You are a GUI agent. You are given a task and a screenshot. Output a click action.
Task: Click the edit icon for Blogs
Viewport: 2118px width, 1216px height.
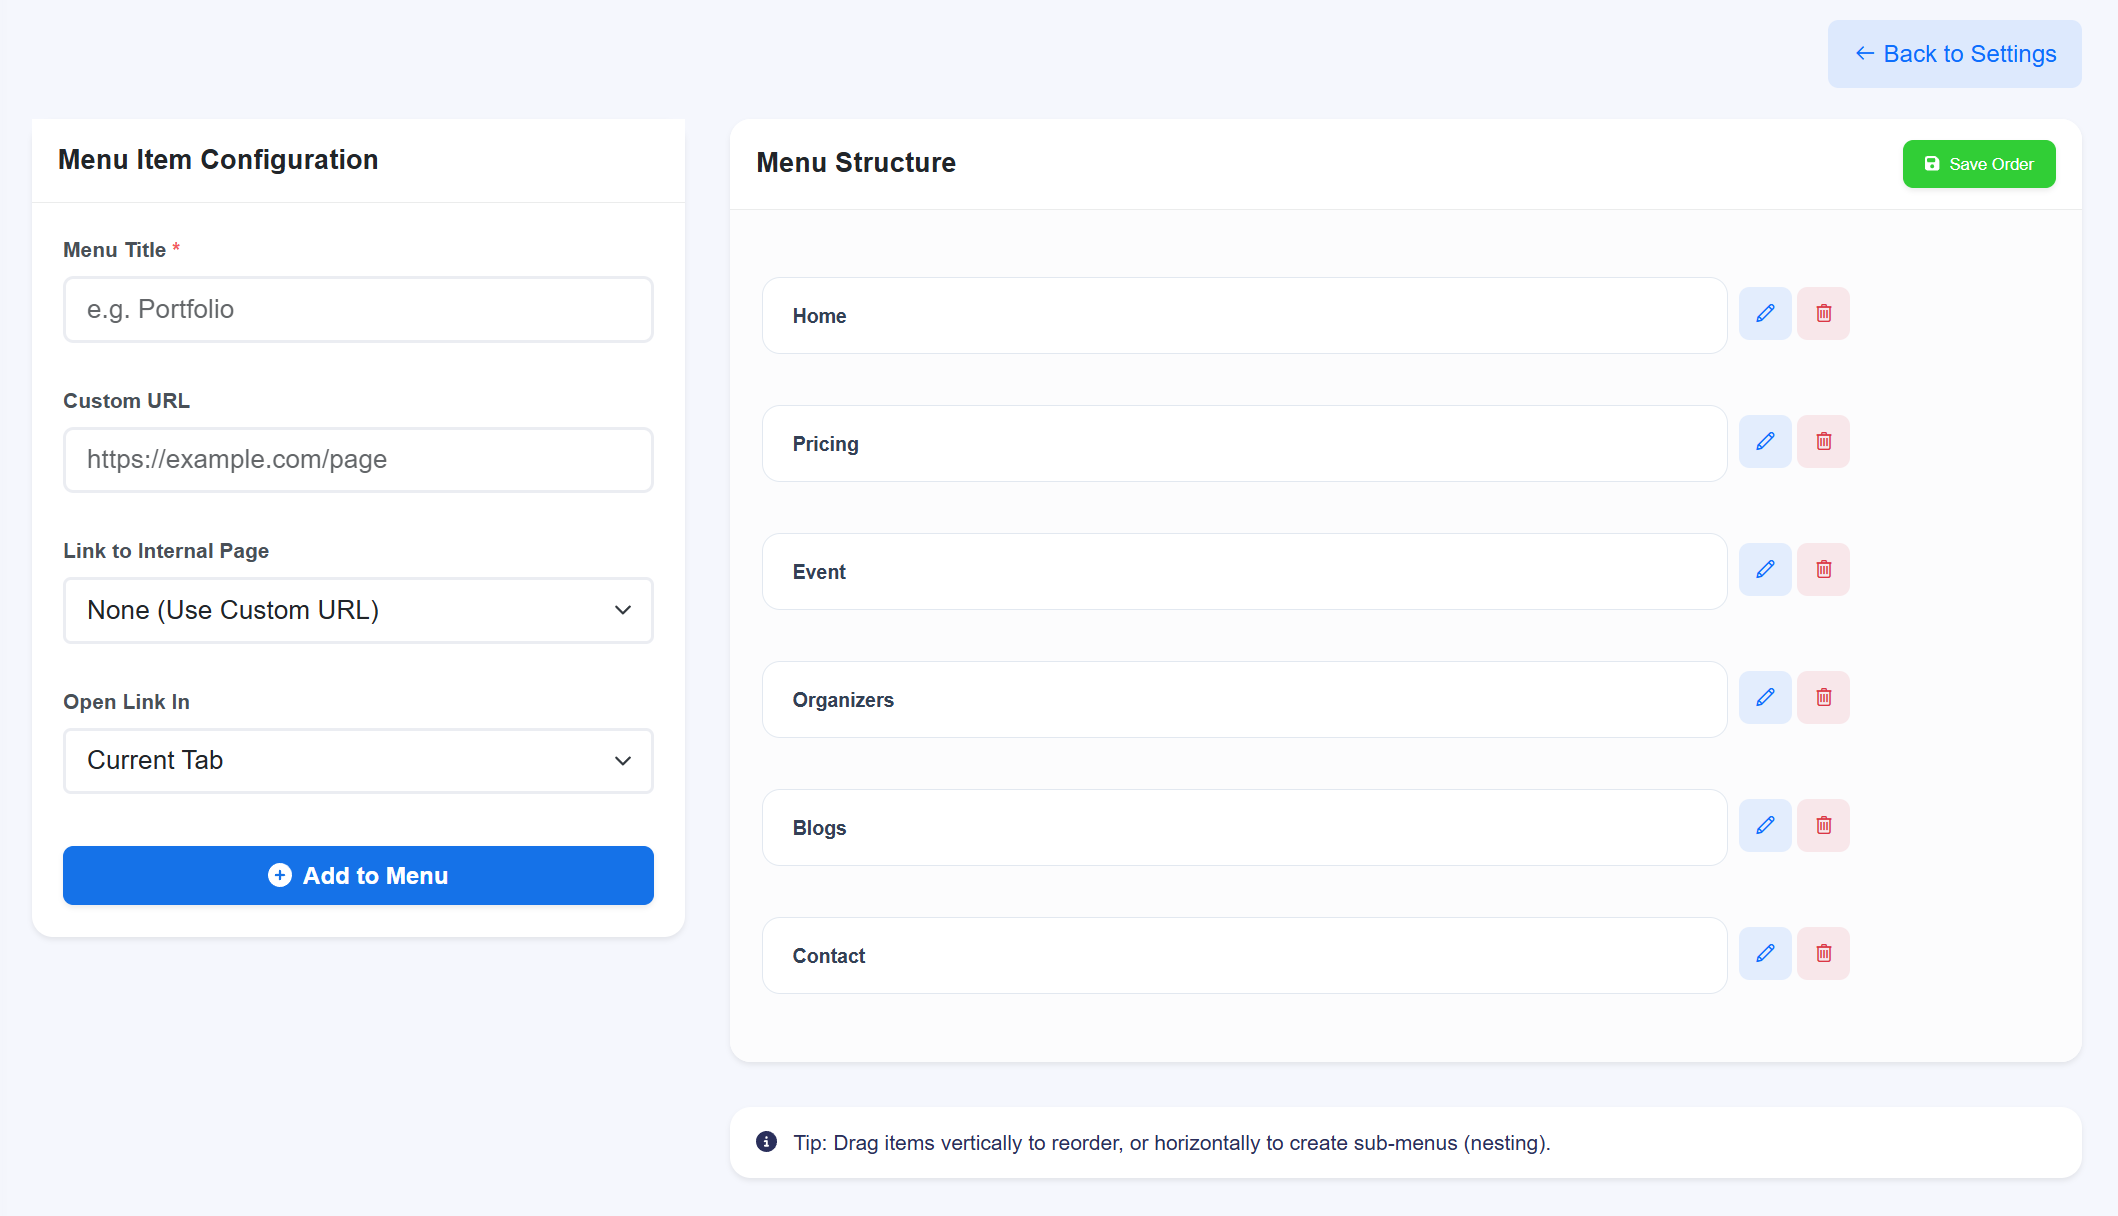1765,825
